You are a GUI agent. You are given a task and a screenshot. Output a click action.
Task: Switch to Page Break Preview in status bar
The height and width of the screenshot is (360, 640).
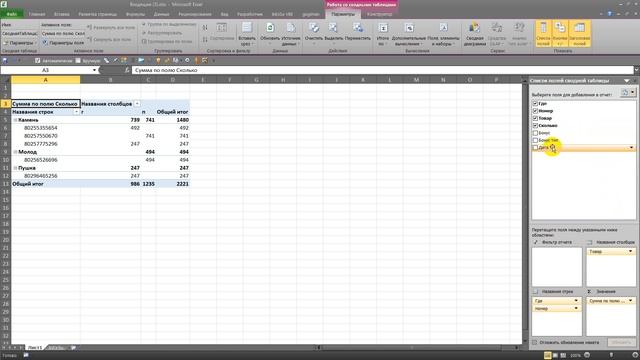click(x=563, y=356)
